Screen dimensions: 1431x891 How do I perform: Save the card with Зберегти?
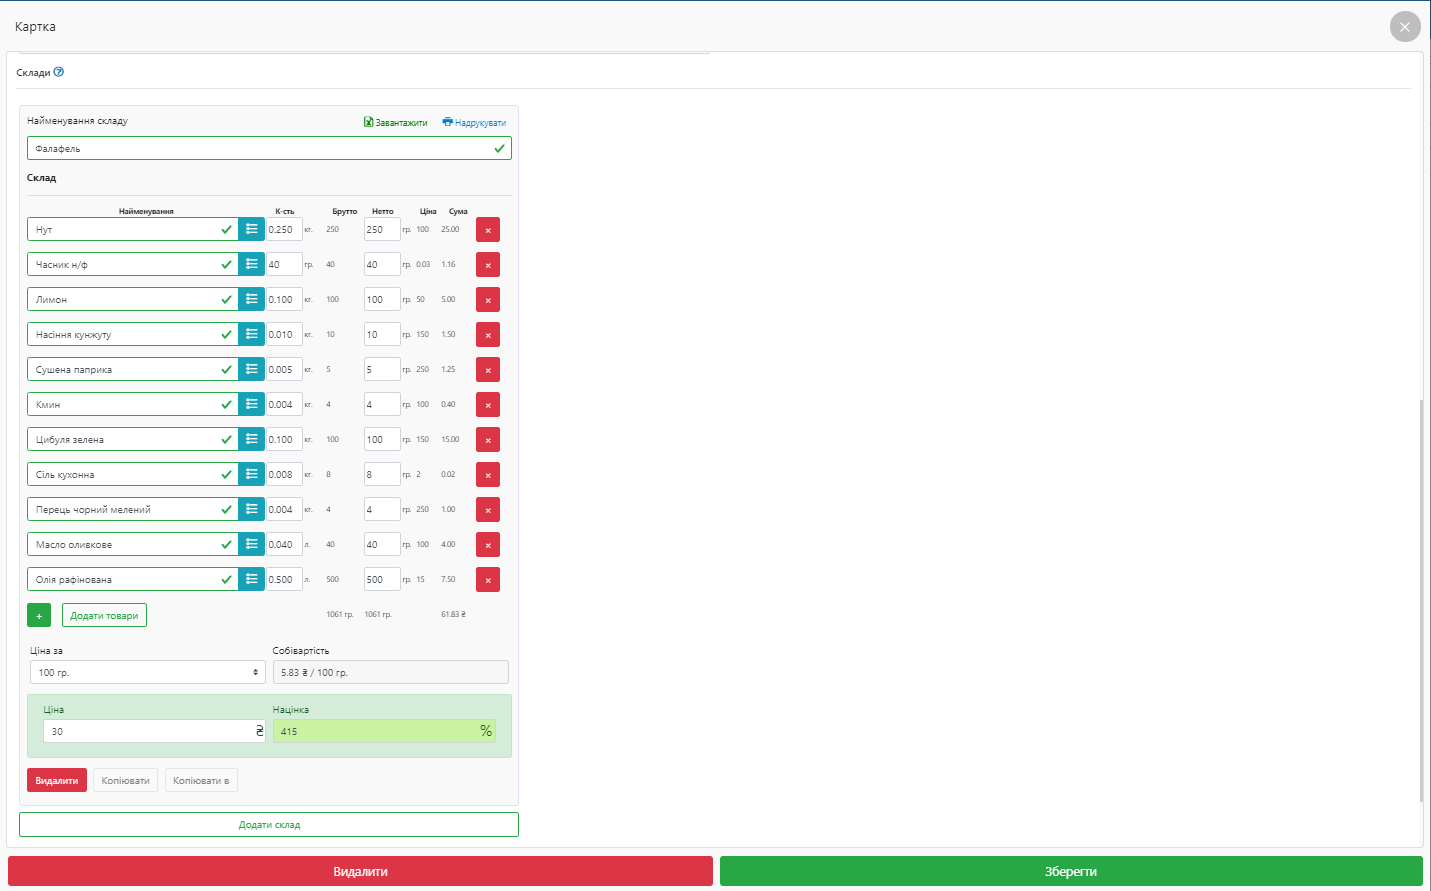1070,872
